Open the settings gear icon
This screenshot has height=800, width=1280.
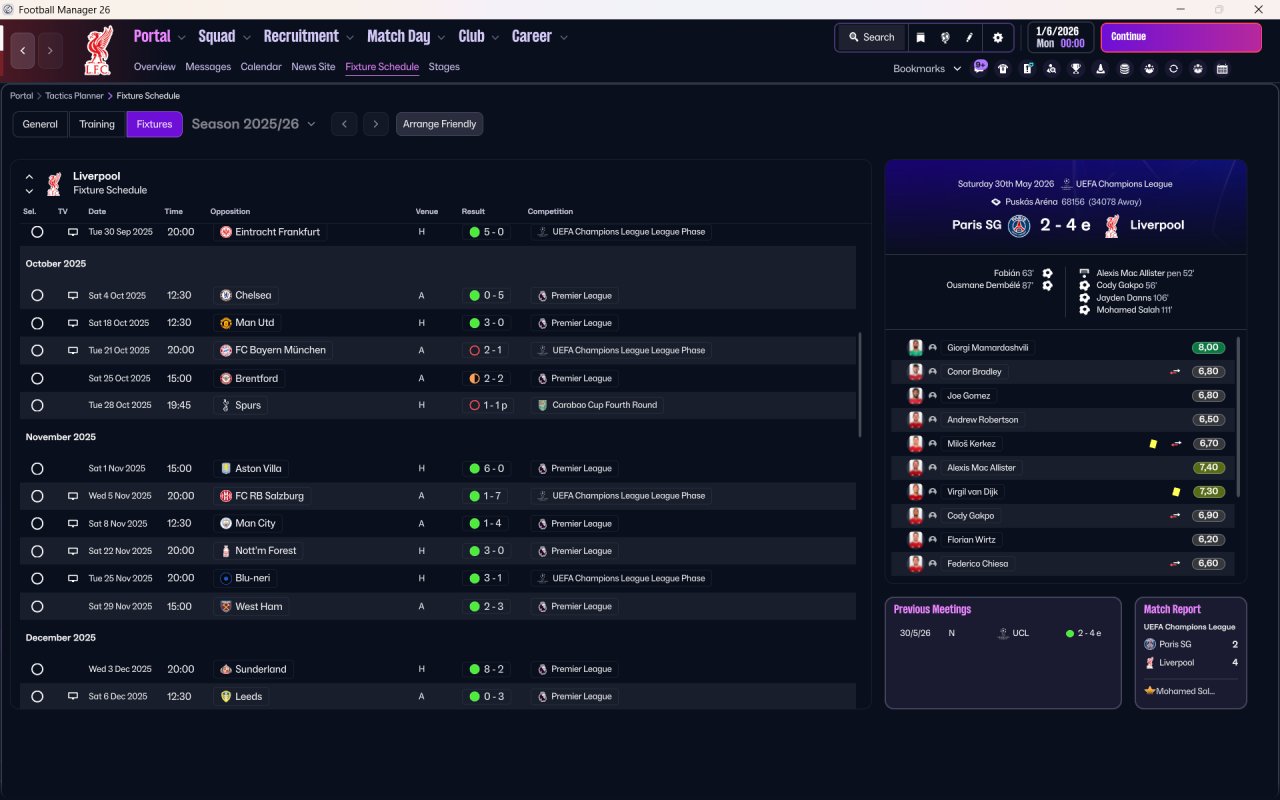pos(997,37)
